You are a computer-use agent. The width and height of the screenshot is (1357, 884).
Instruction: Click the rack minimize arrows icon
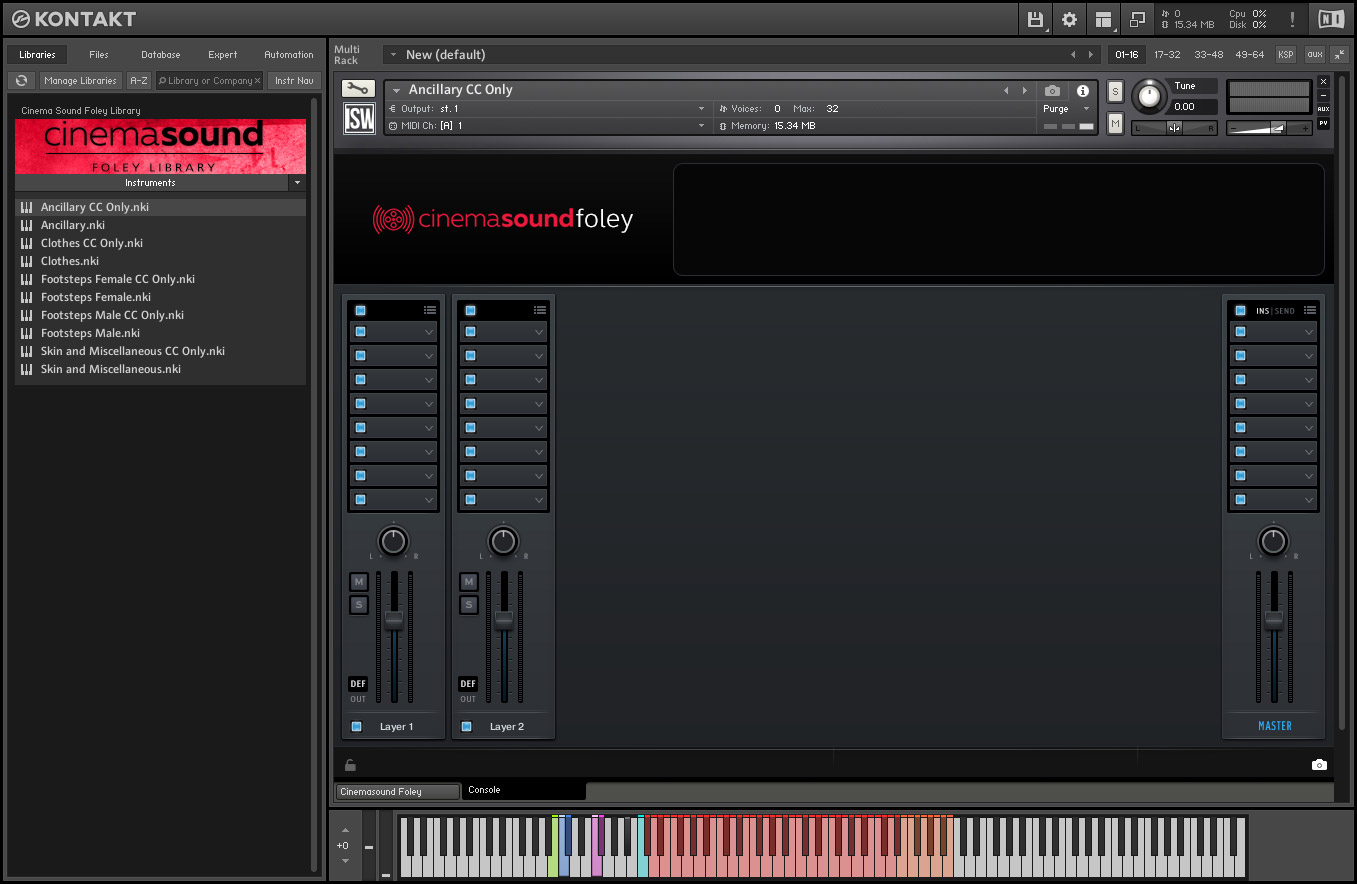point(1339,55)
